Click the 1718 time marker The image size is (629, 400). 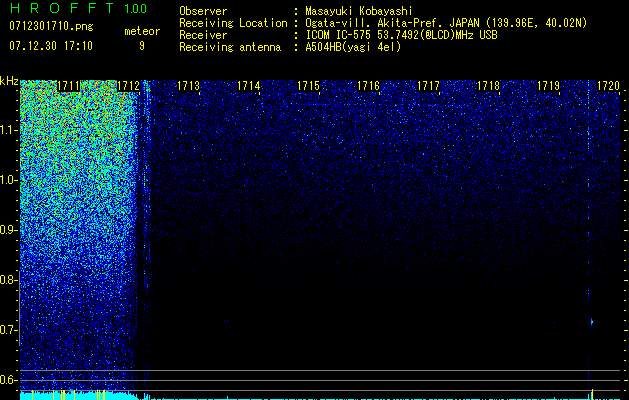(x=489, y=86)
